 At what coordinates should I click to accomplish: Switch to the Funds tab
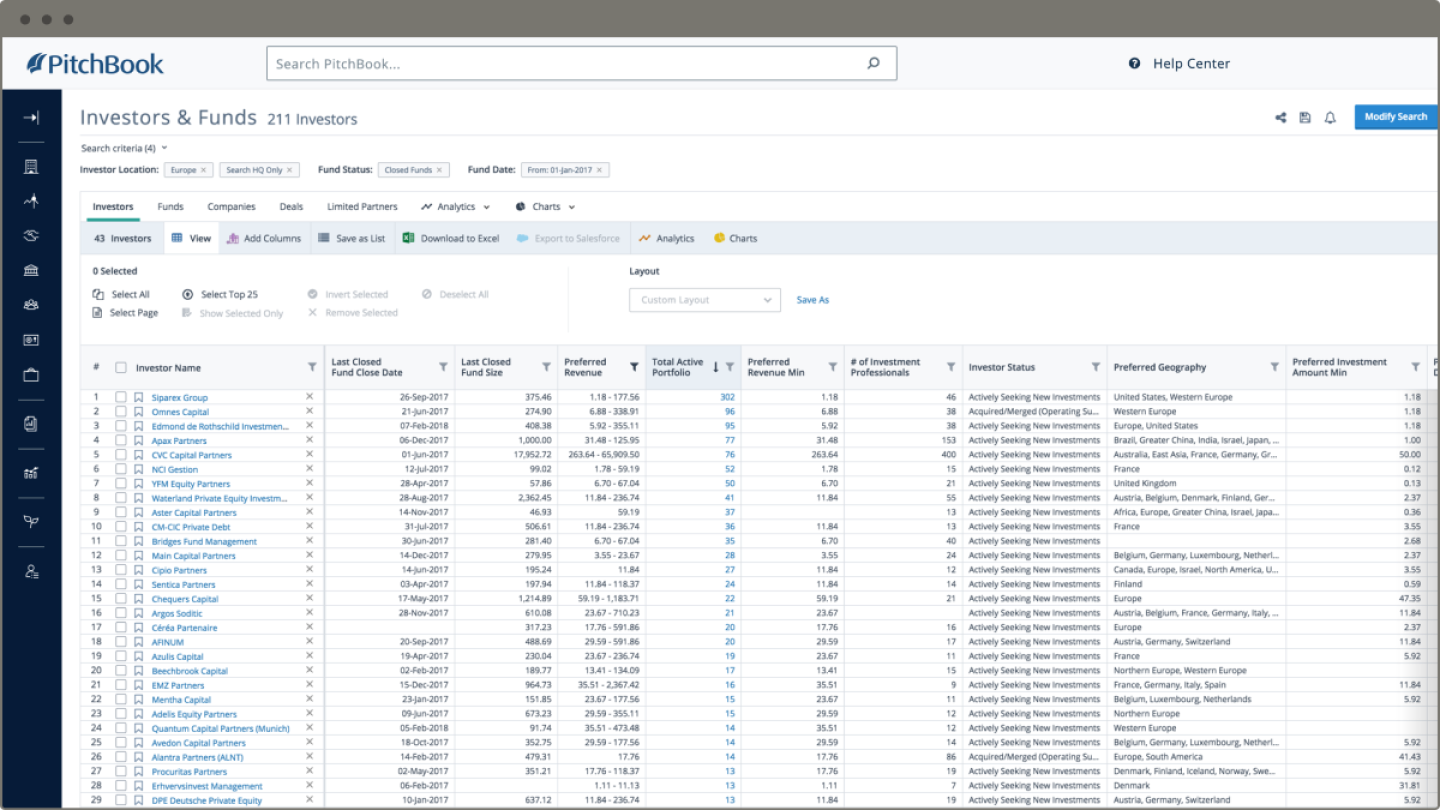(170, 207)
